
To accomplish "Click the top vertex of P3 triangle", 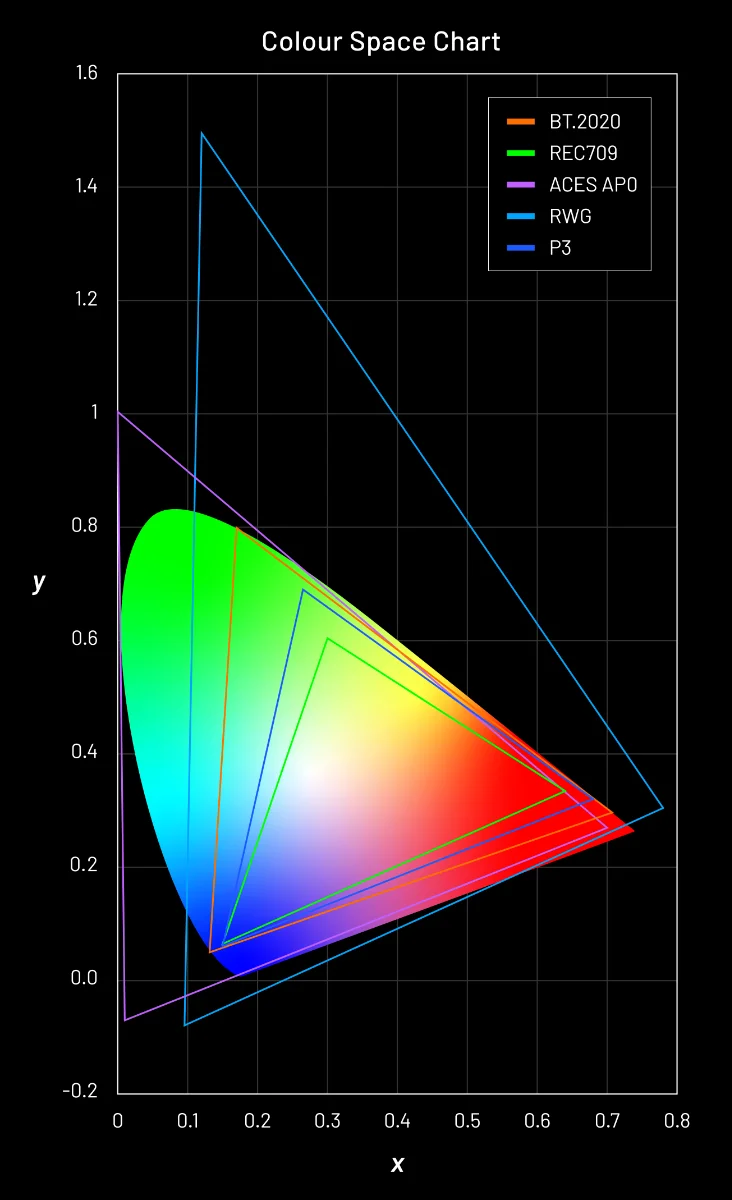I will click(x=303, y=589).
